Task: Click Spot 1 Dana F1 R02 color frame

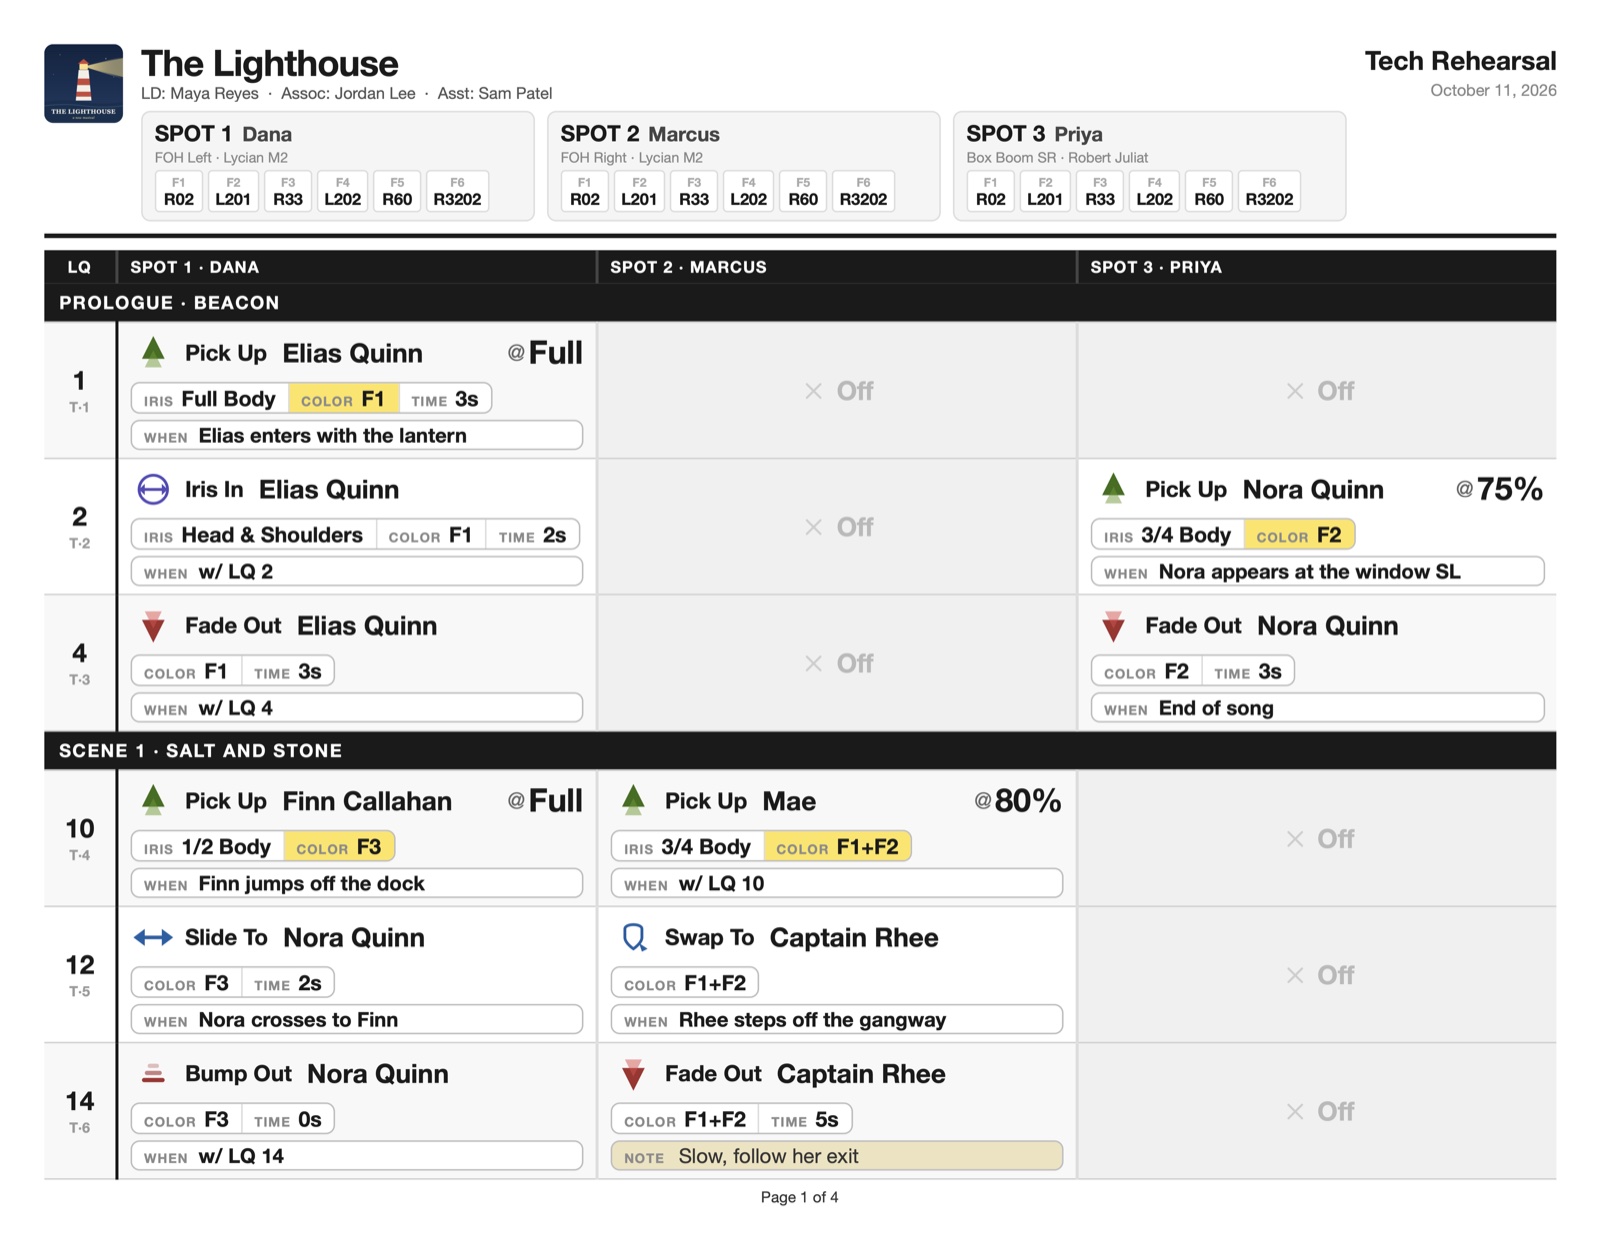Action: (179, 191)
